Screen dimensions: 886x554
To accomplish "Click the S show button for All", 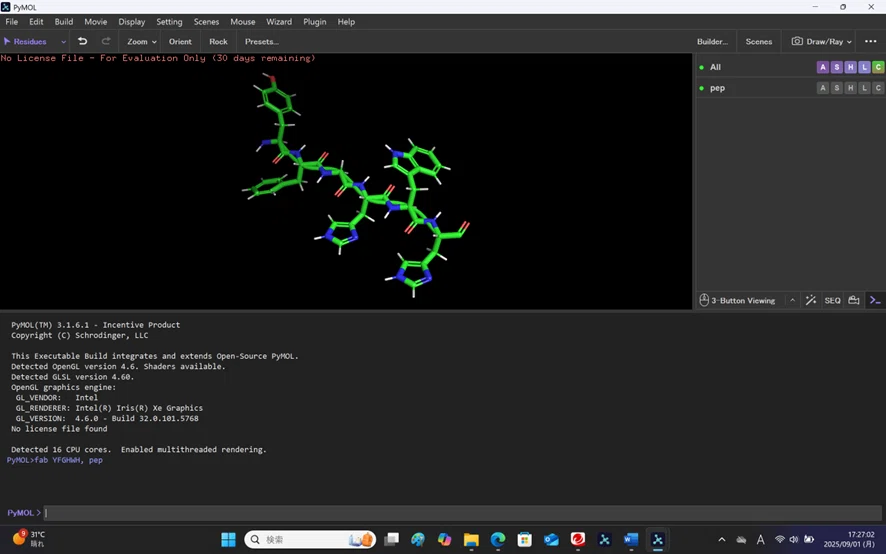I will (x=837, y=67).
